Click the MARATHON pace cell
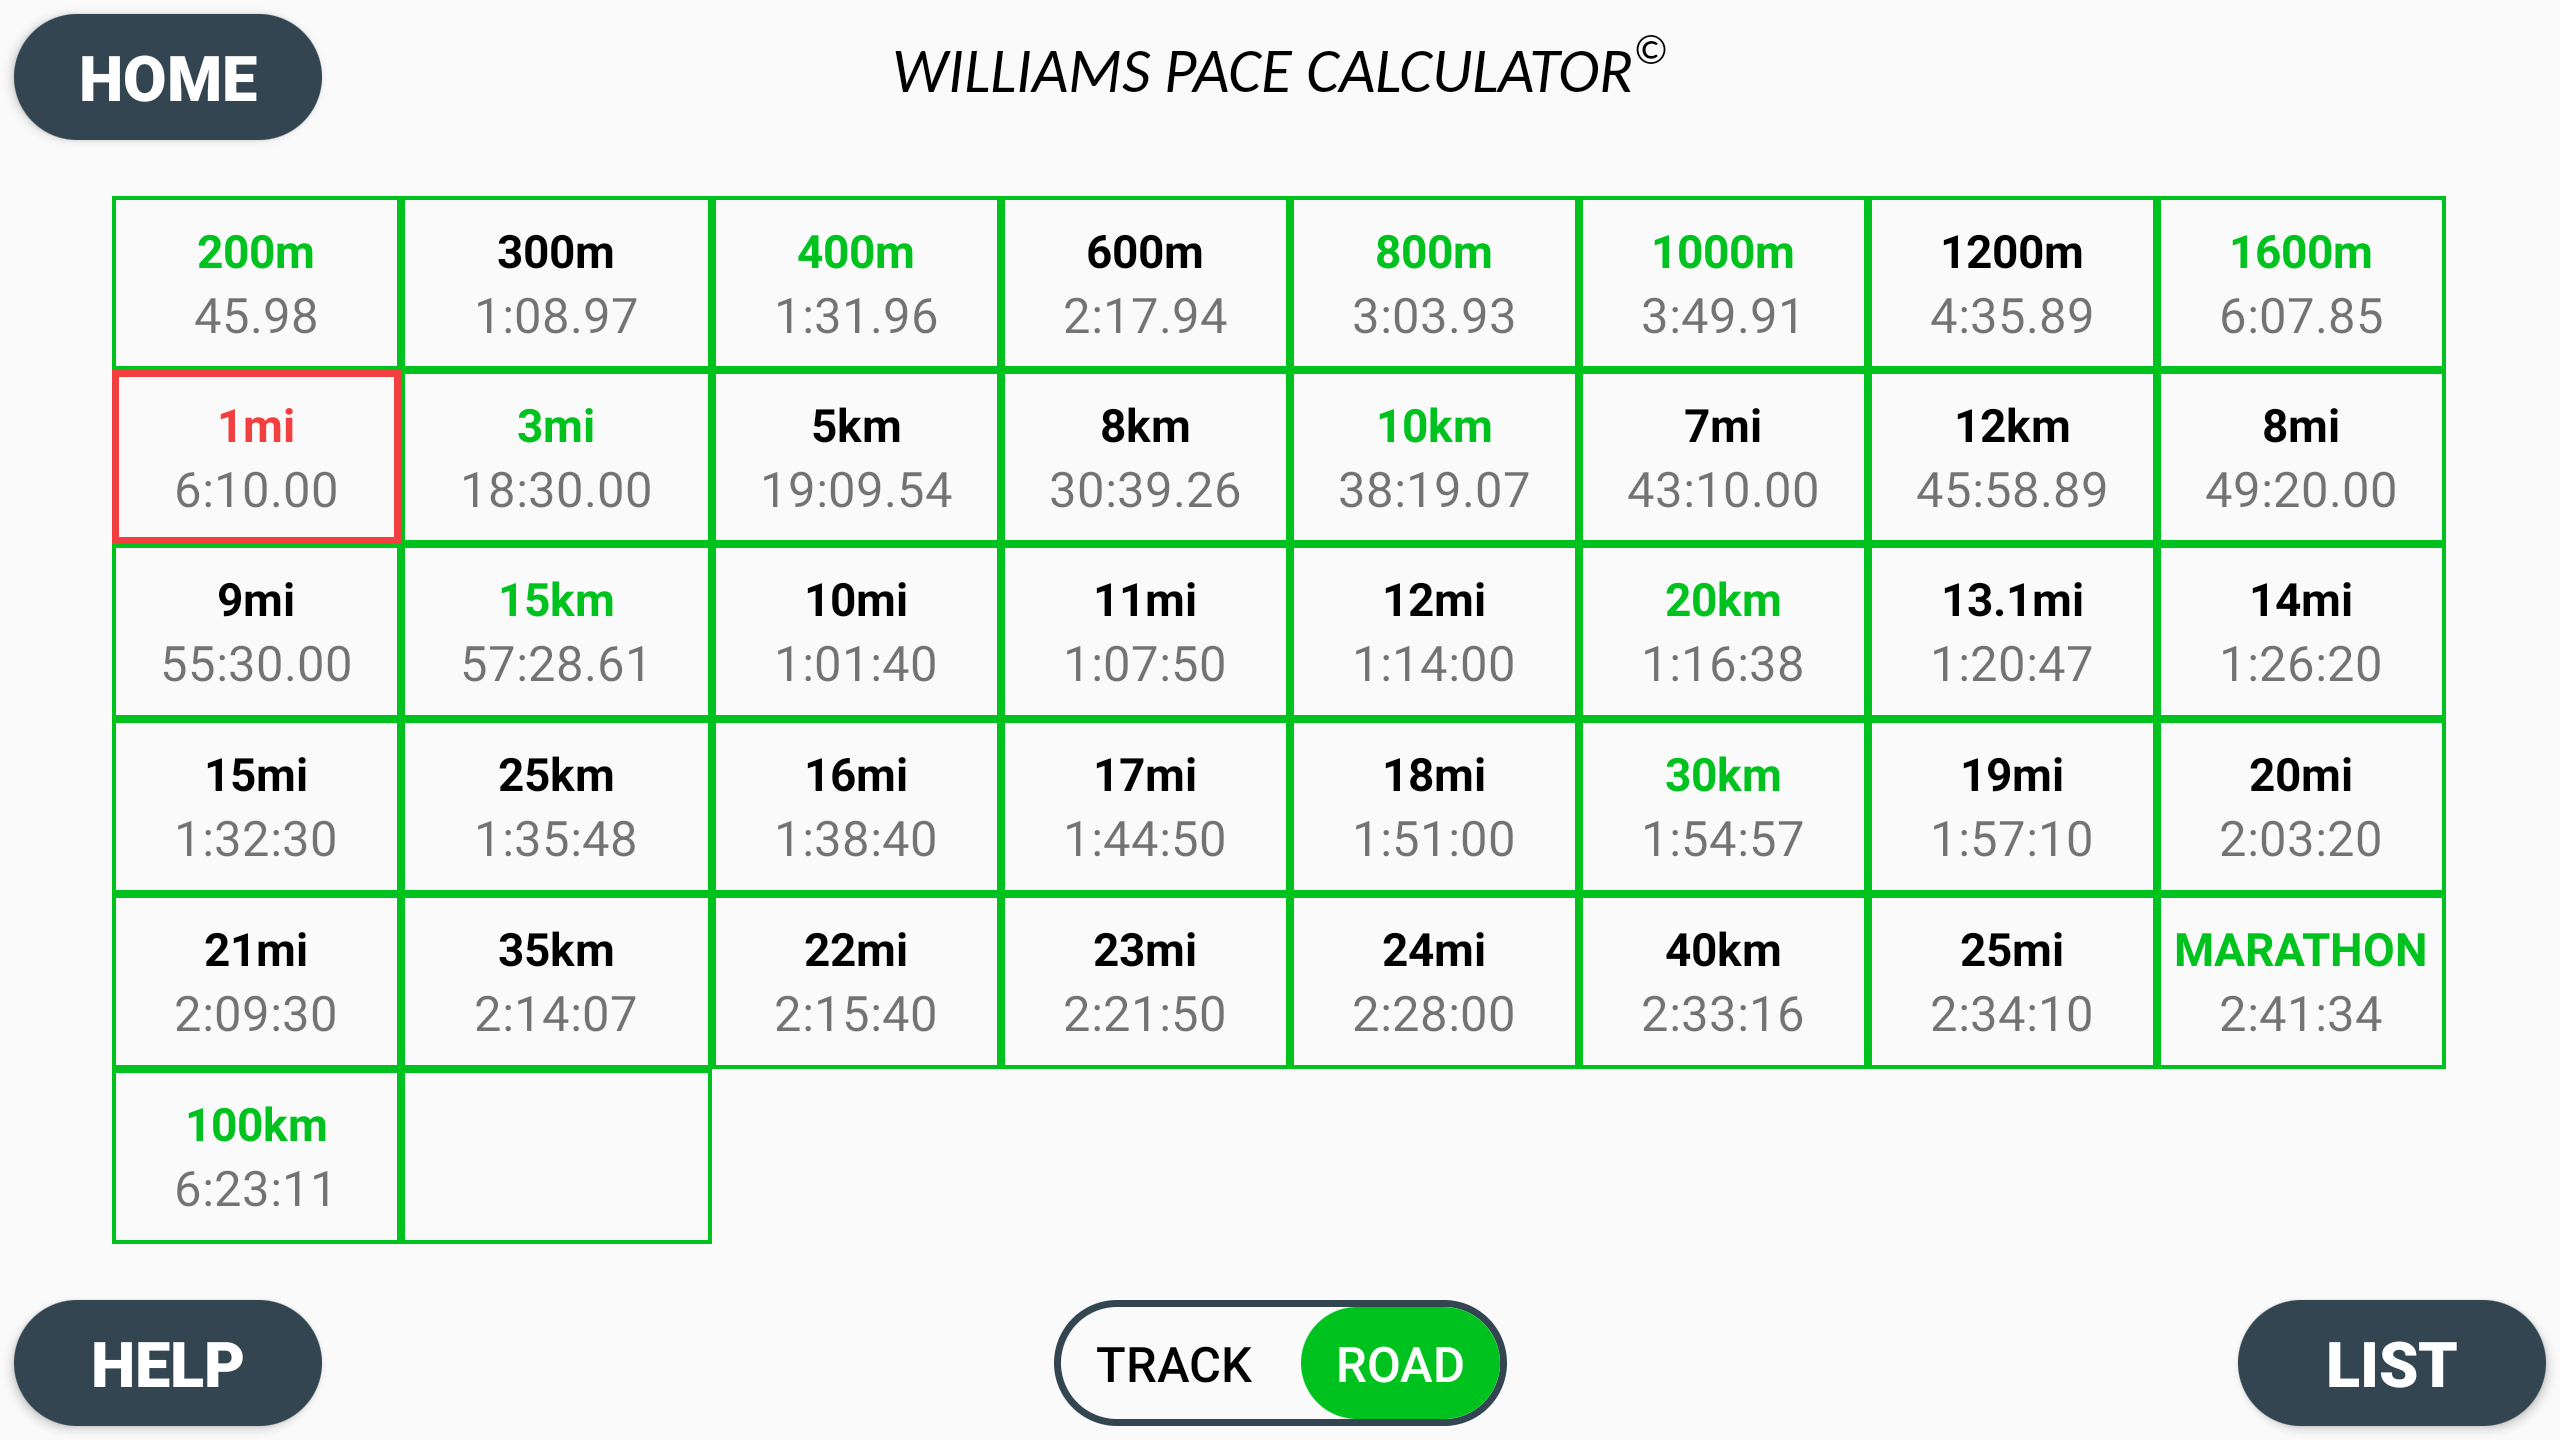This screenshot has height=1440, width=2560. tap(2301, 980)
